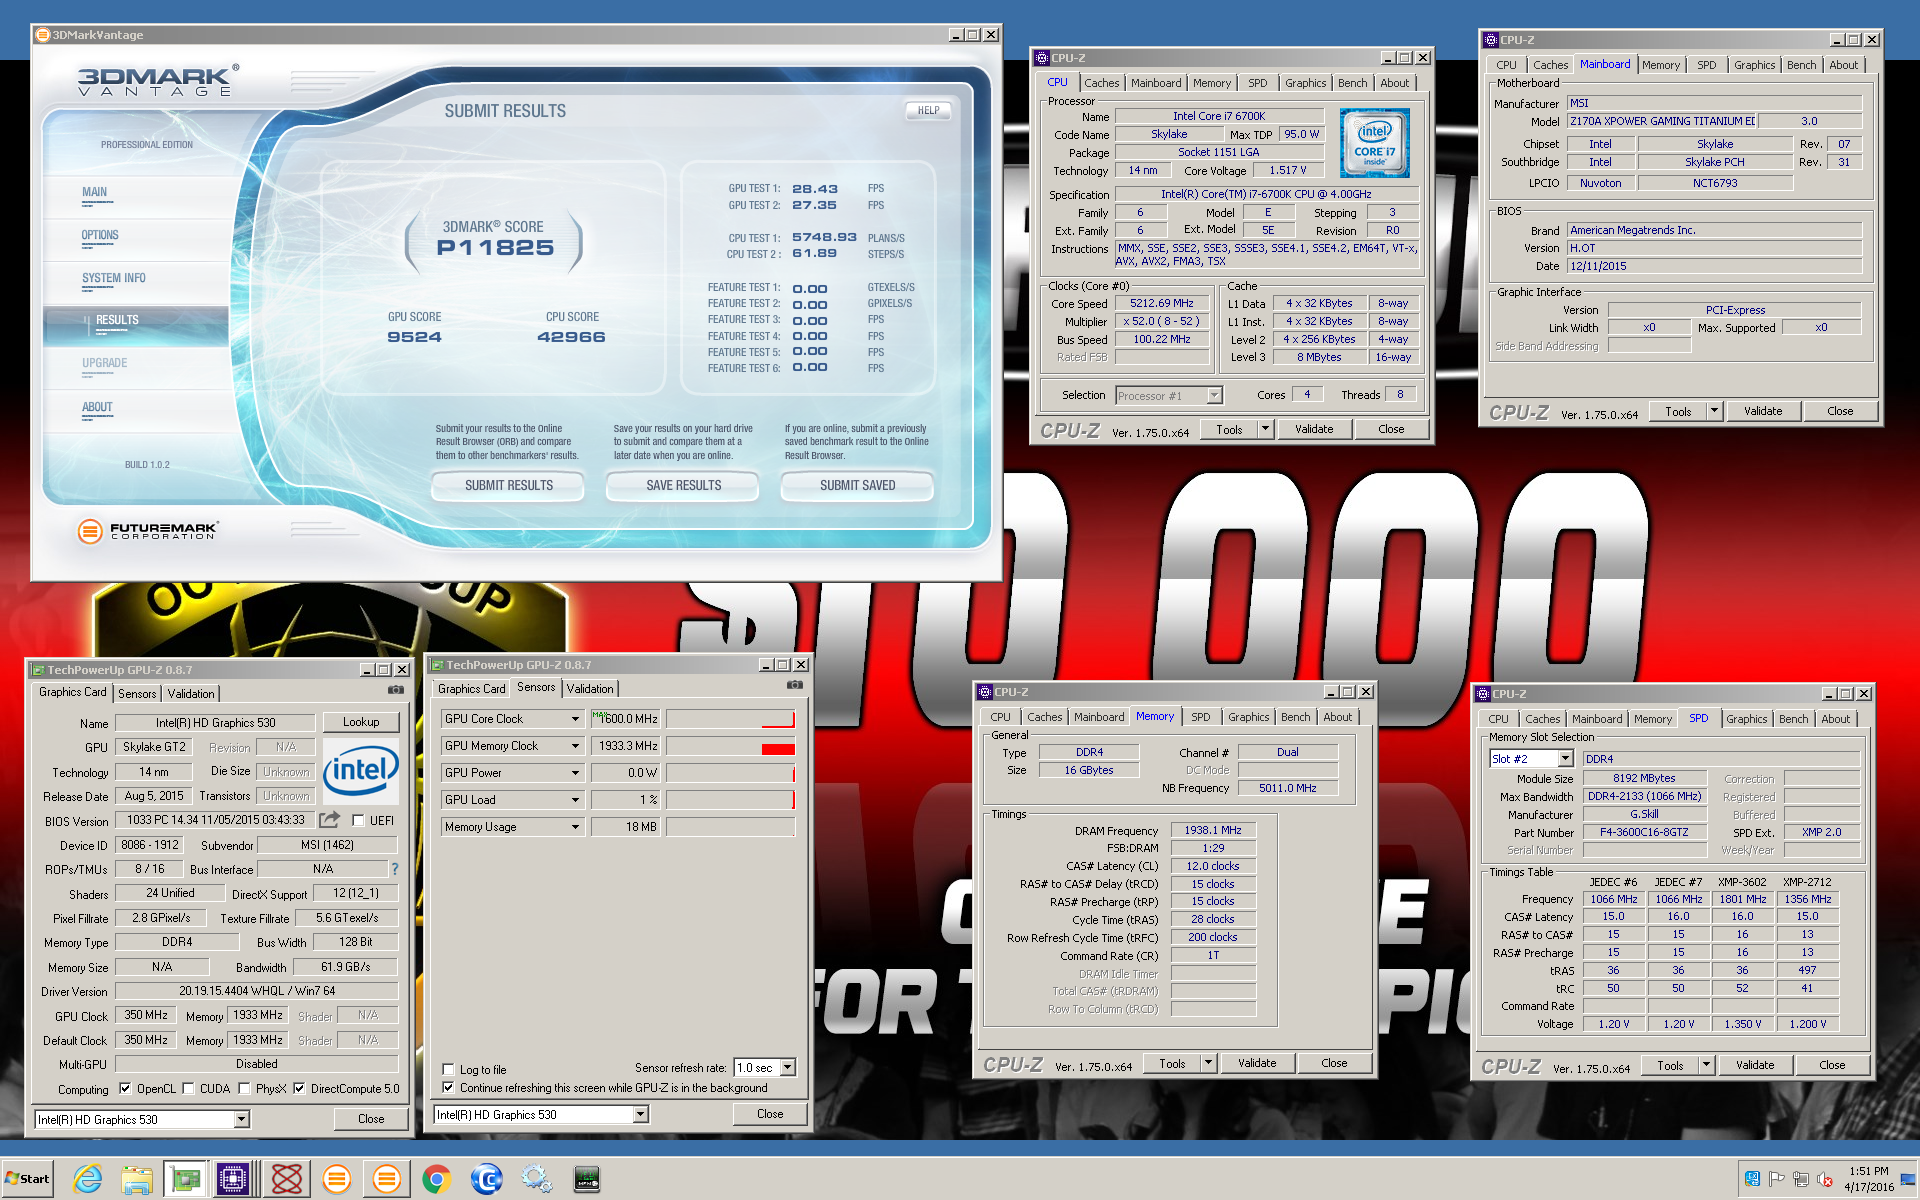The height and width of the screenshot is (1200, 1920).
Task: Open Processor #1 selection dropdown in CPU-Z
Action: [x=1214, y=396]
